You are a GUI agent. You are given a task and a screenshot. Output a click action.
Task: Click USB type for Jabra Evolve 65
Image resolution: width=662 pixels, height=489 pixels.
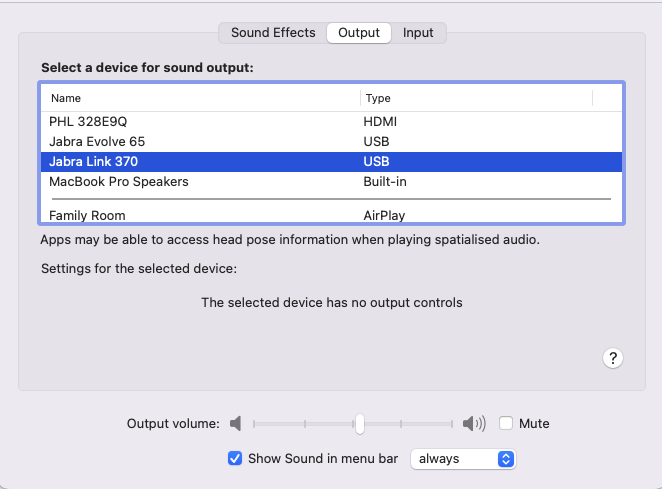[376, 141]
